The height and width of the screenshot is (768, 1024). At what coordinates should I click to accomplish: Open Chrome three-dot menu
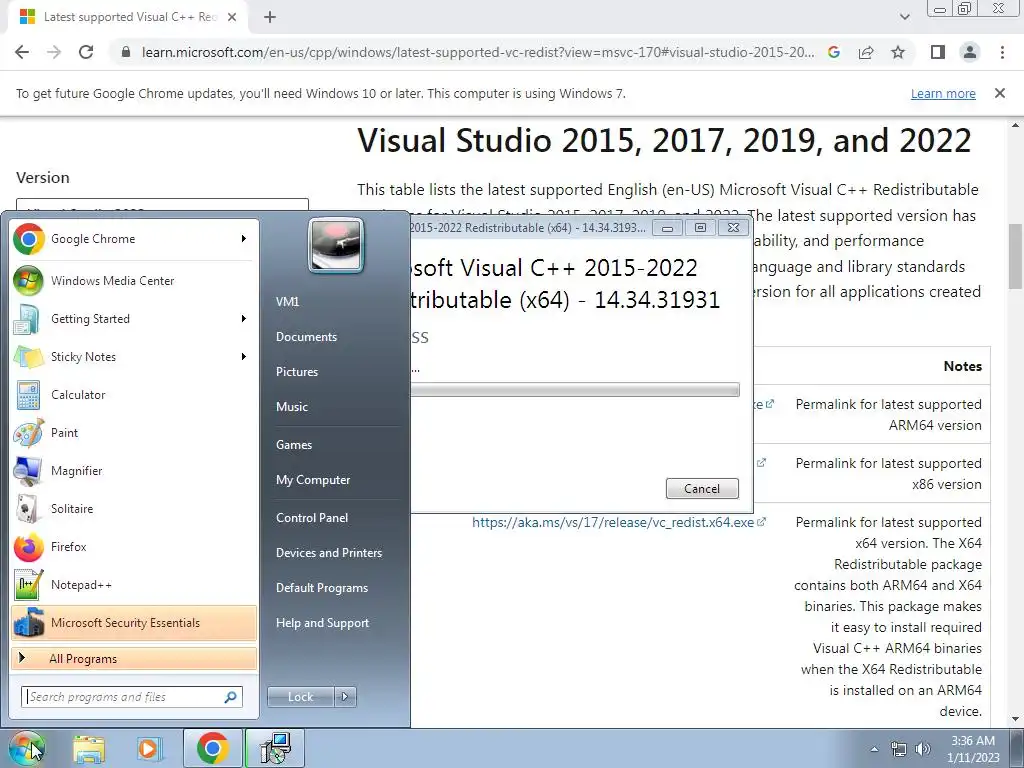(1002, 52)
